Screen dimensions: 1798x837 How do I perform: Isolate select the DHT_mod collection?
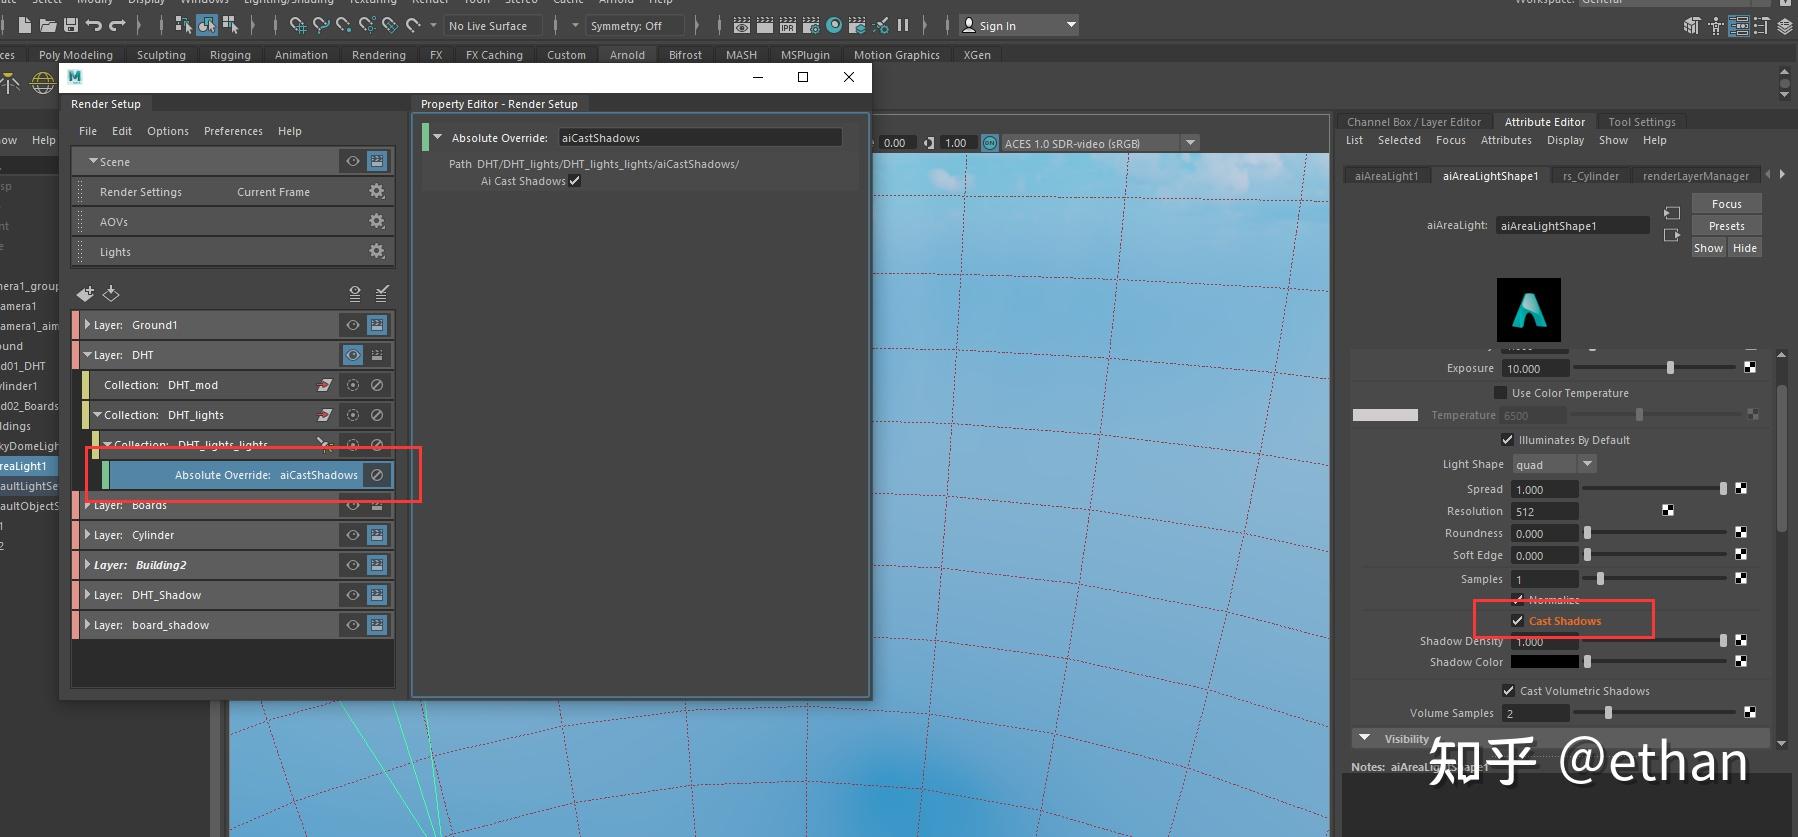click(353, 385)
